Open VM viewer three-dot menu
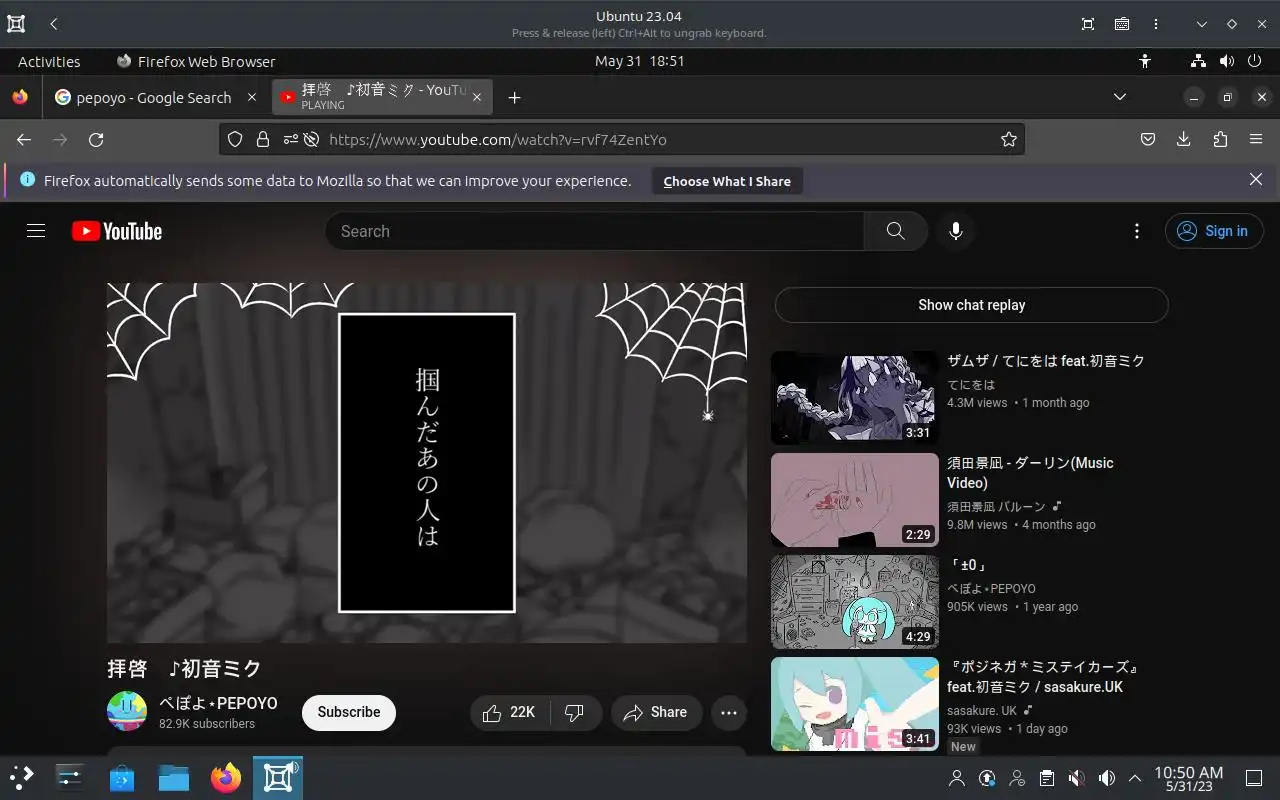This screenshot has height=800, width=1280. 1157,24
